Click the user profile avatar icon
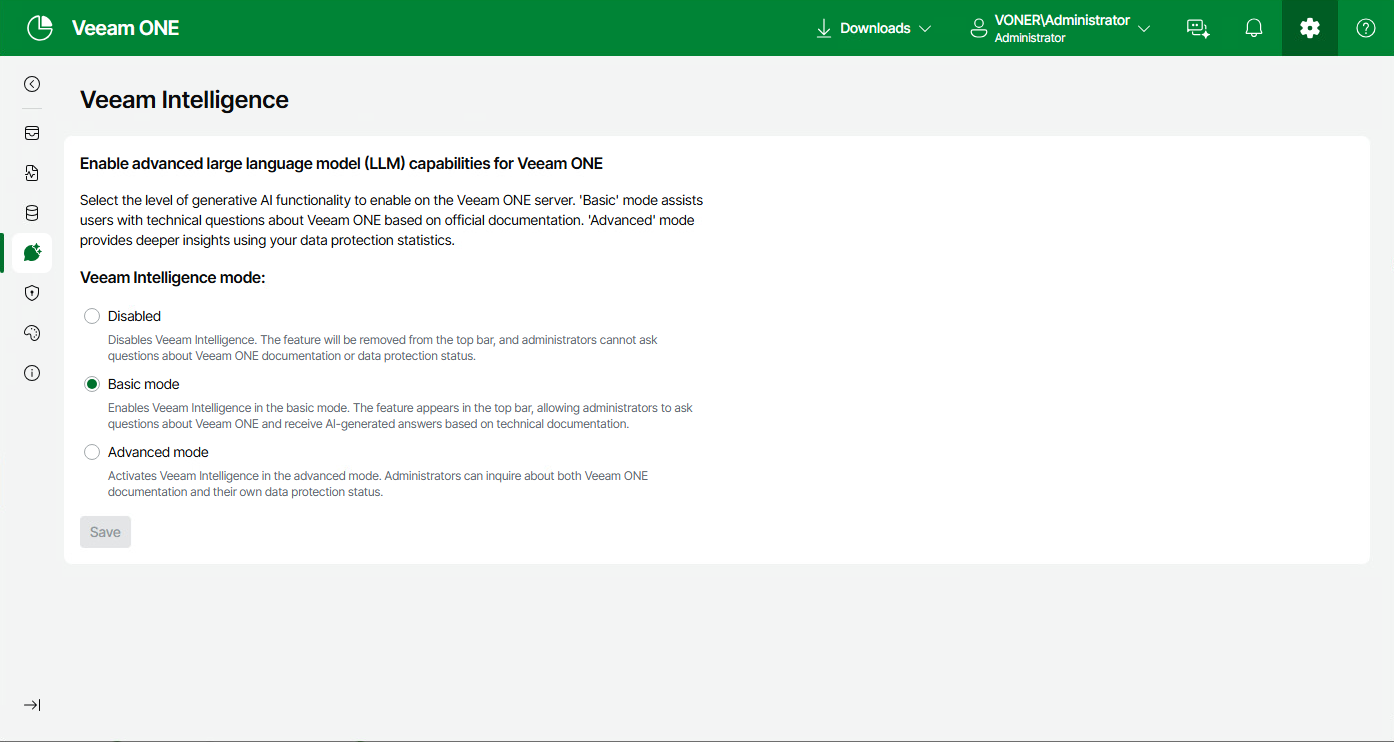Viewport: 1394px width, 742px height. click(x=979, y=28)
